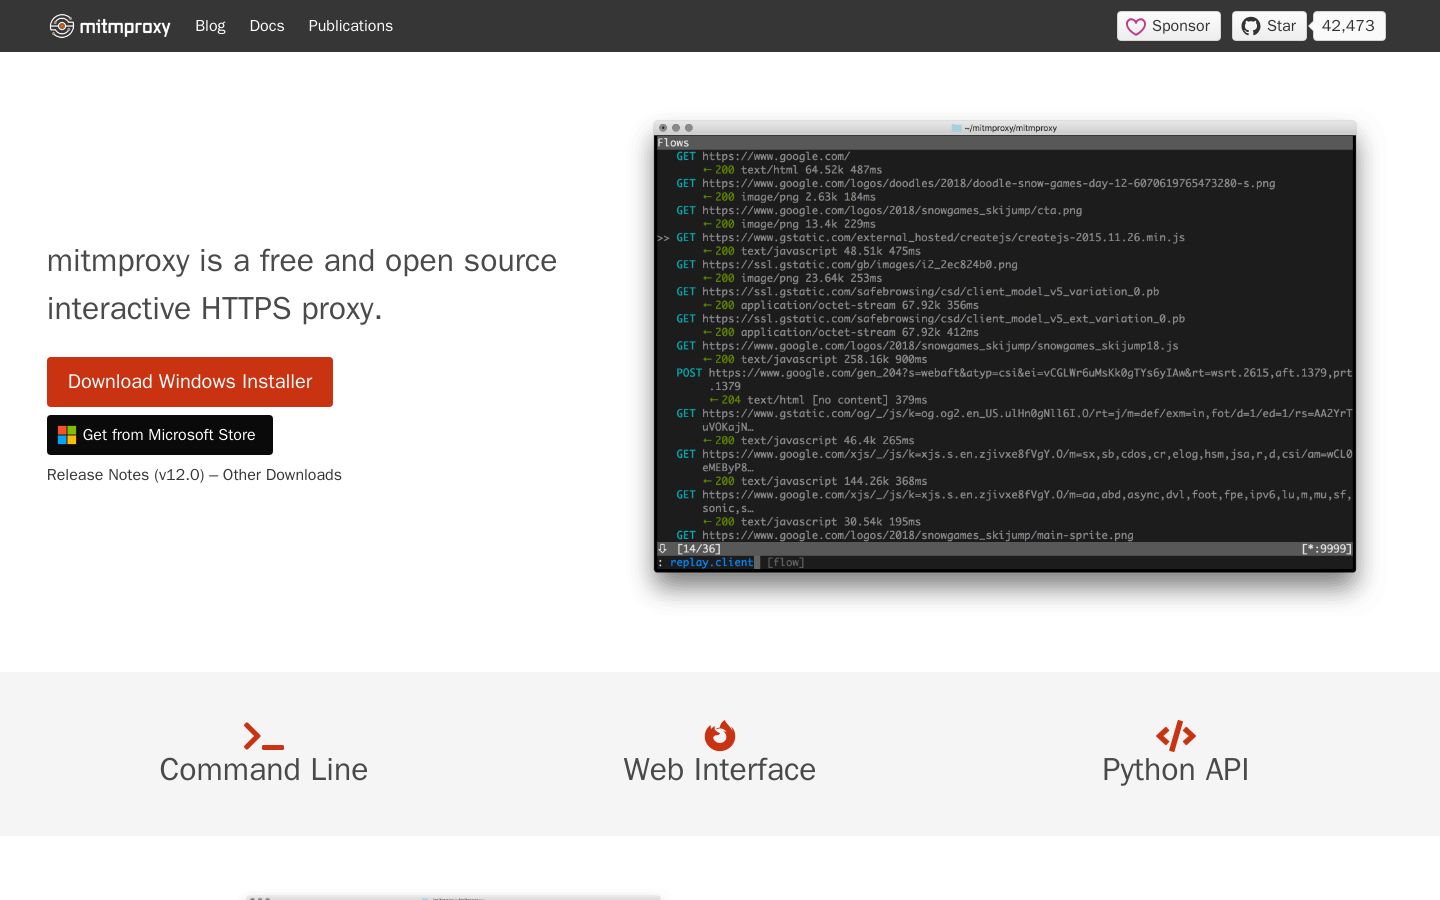1440x900 pixels.
Task: Click the Command Line prompt icon
Action: [264, 736]
